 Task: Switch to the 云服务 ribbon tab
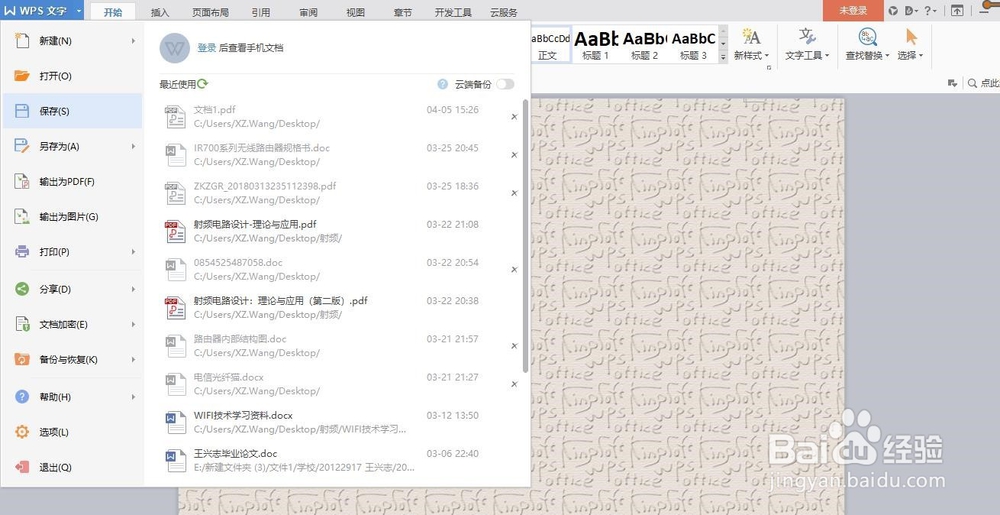[504, 12]
